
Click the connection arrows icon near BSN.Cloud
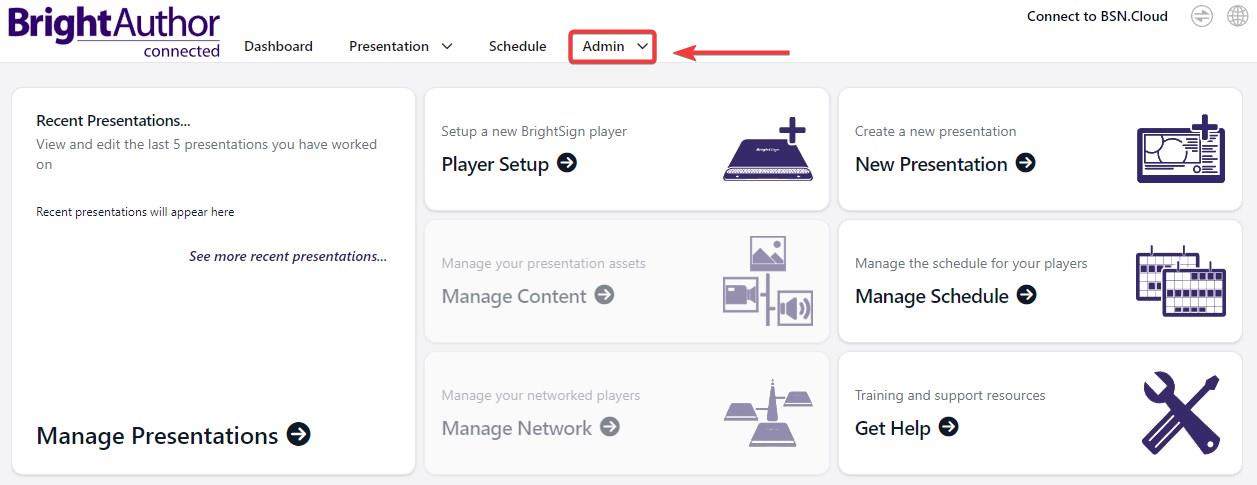(x=1202, y=16)
